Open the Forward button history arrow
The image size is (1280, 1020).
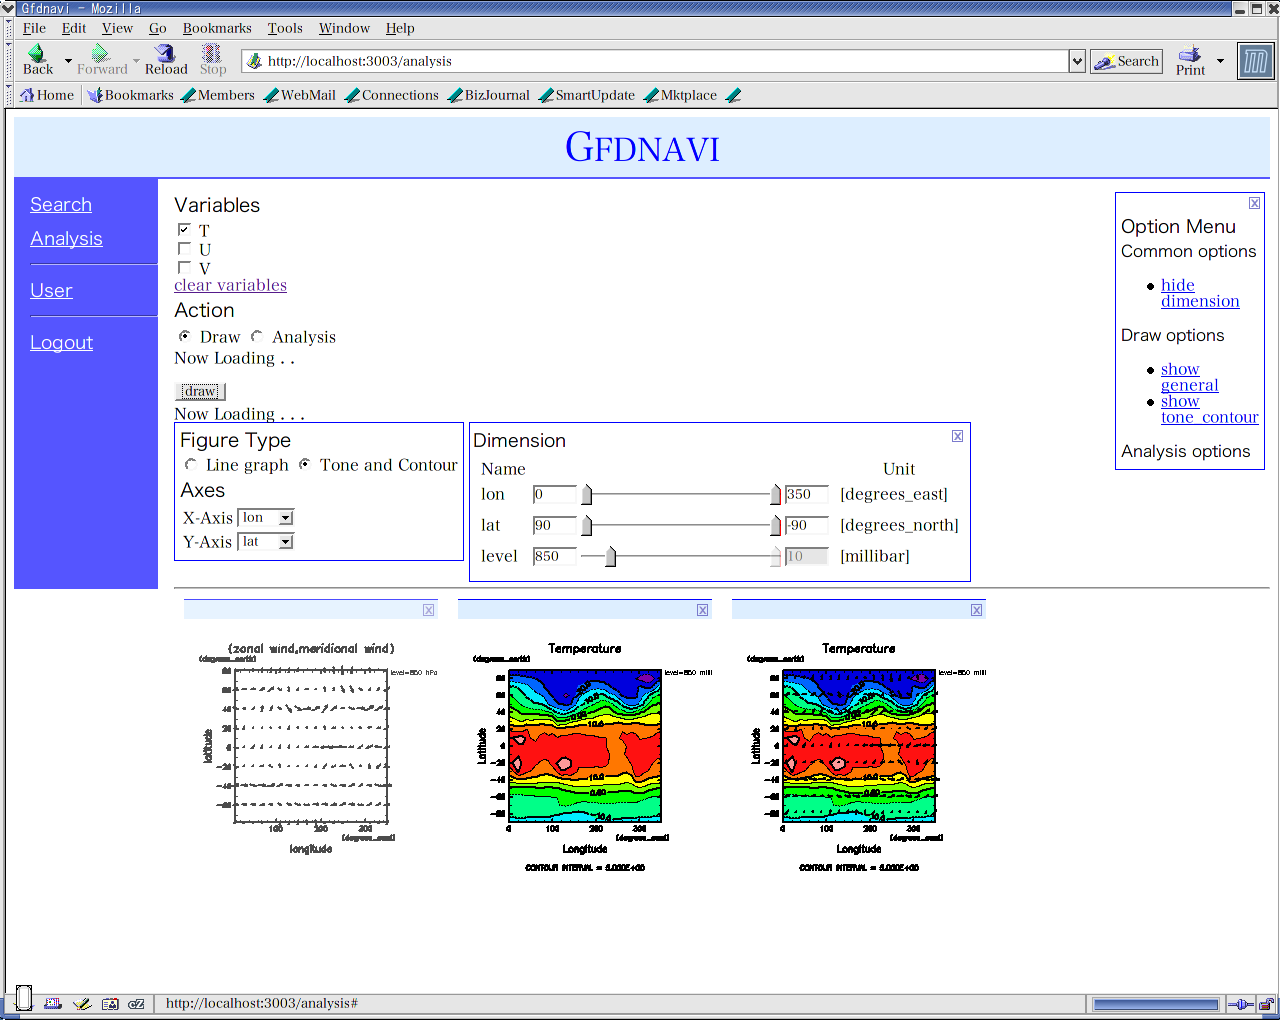136,61
